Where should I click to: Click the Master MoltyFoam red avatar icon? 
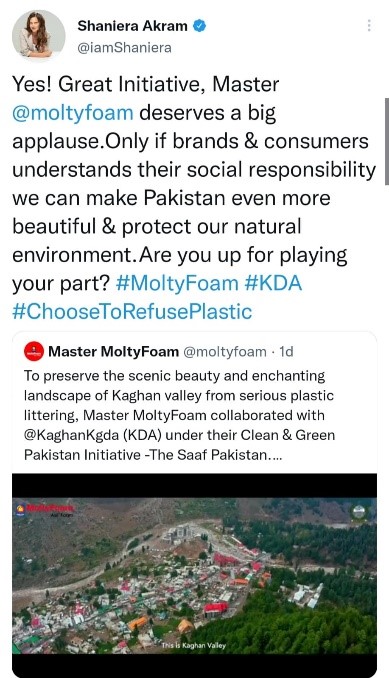coord(34,352)
